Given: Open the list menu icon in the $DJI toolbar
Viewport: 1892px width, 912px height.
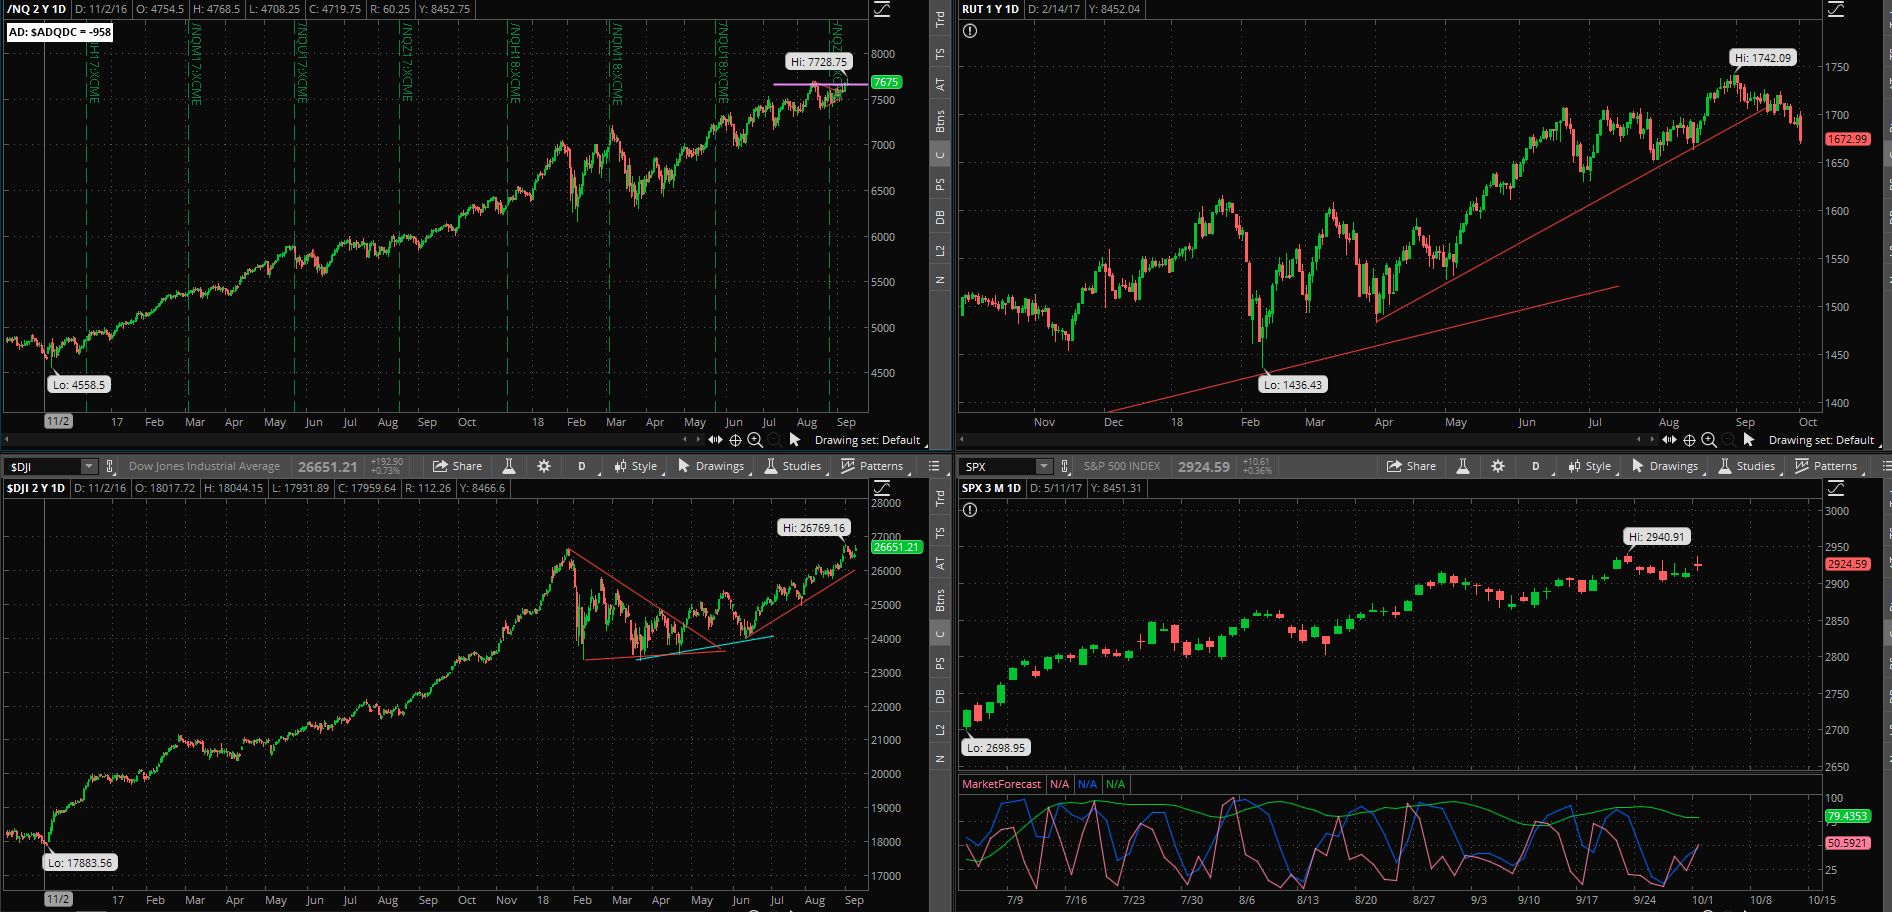Looking at the screenshot, I should 934,466.
